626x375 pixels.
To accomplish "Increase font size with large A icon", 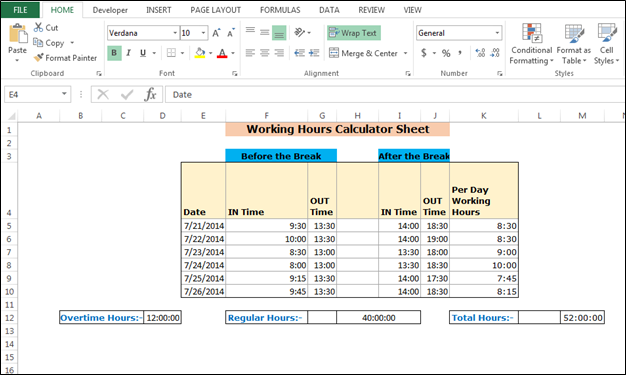I will (216, 33).
